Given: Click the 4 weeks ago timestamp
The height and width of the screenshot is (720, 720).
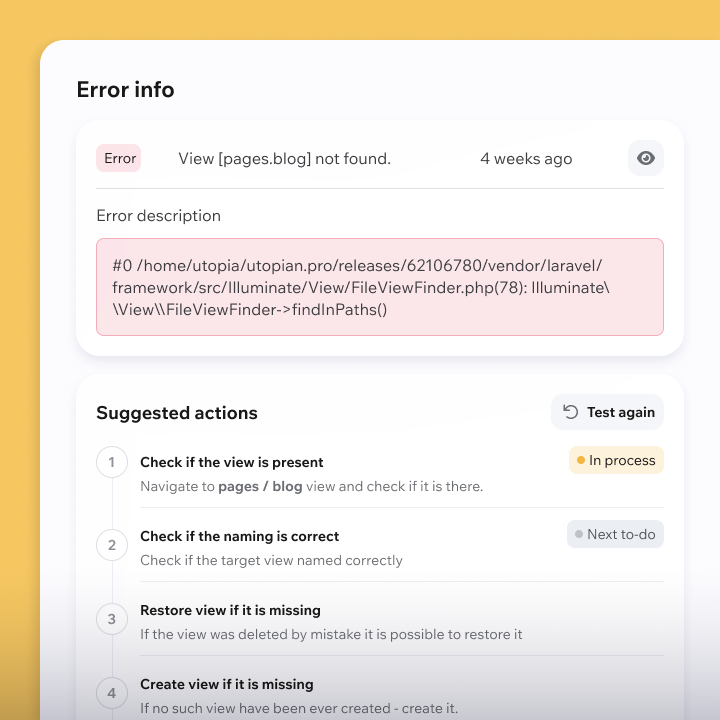Looking at the screenshot, I should point(526,158).
